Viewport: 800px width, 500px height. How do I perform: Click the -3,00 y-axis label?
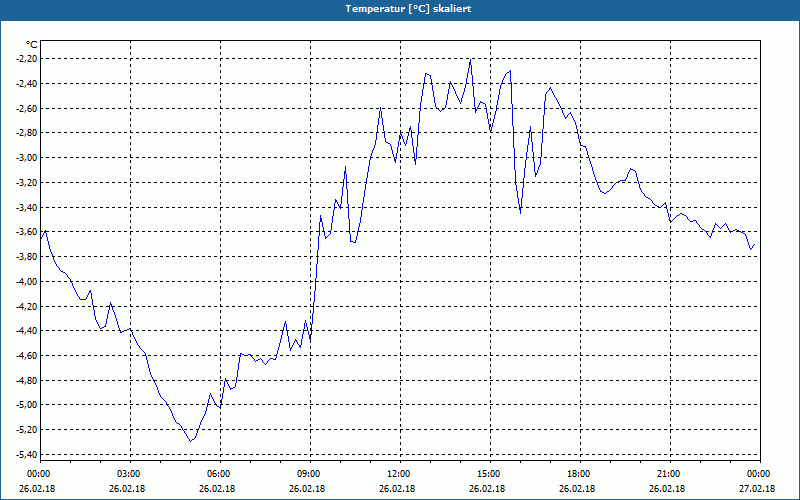coord(27,158)
